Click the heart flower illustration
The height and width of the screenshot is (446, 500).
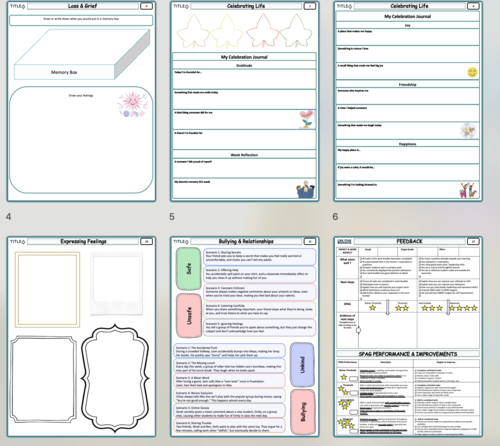coord(307,119)
